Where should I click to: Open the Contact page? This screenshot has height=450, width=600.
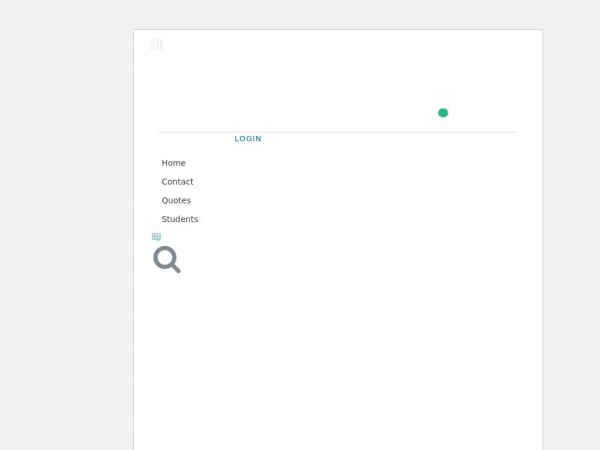pyautogui.click(x=177, y=182)
